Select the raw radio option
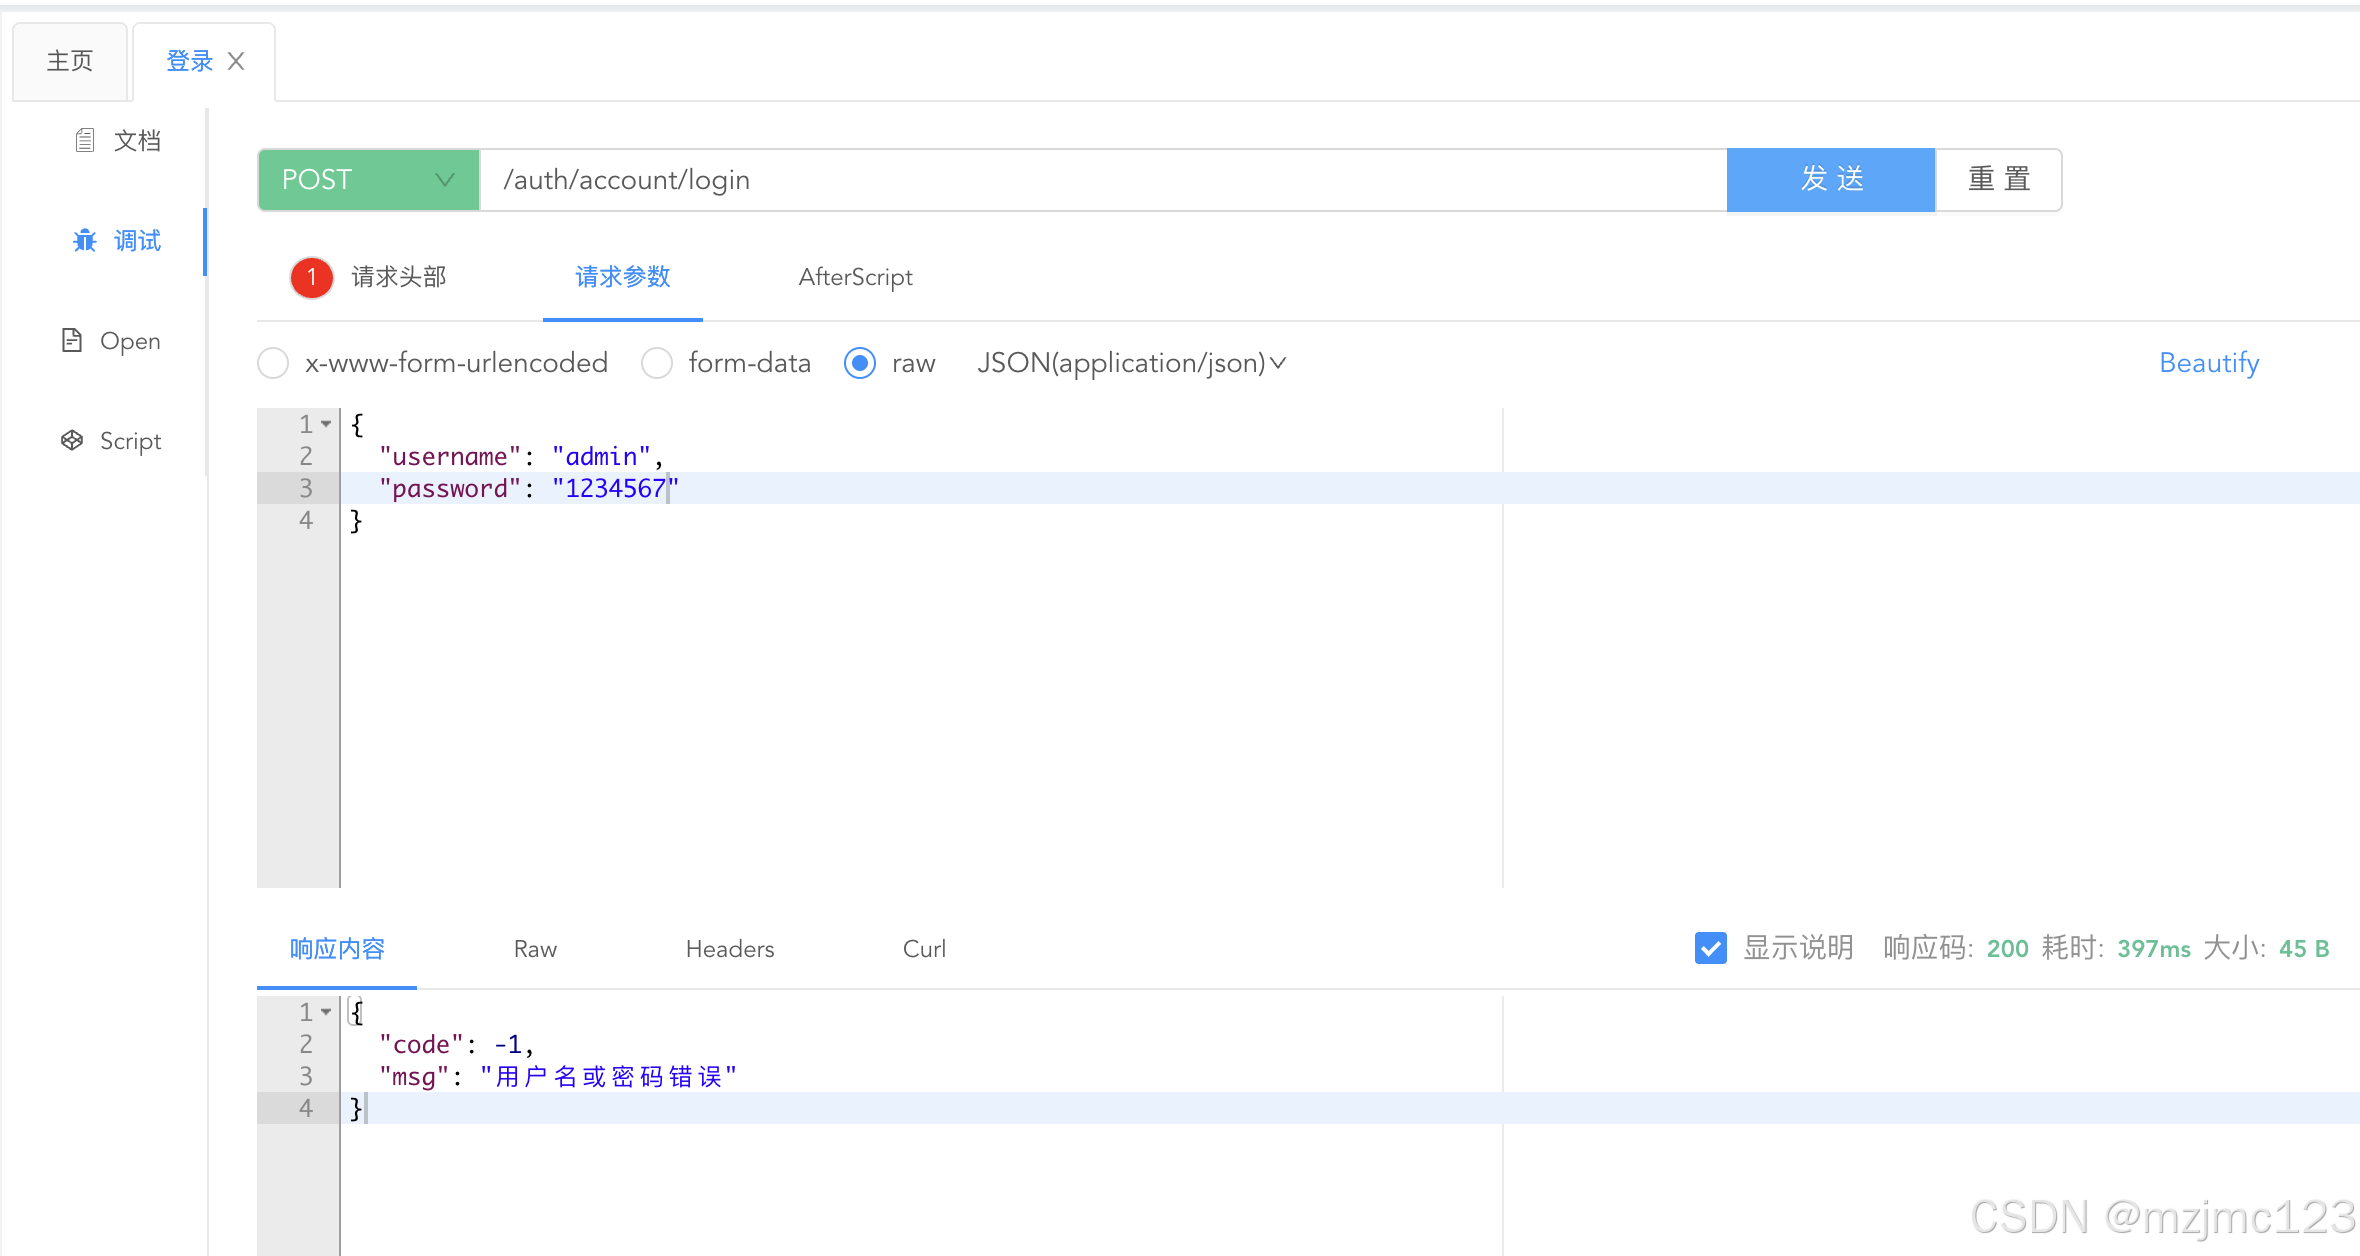This screenshot has width=2360, height=1256. point(860,363)
